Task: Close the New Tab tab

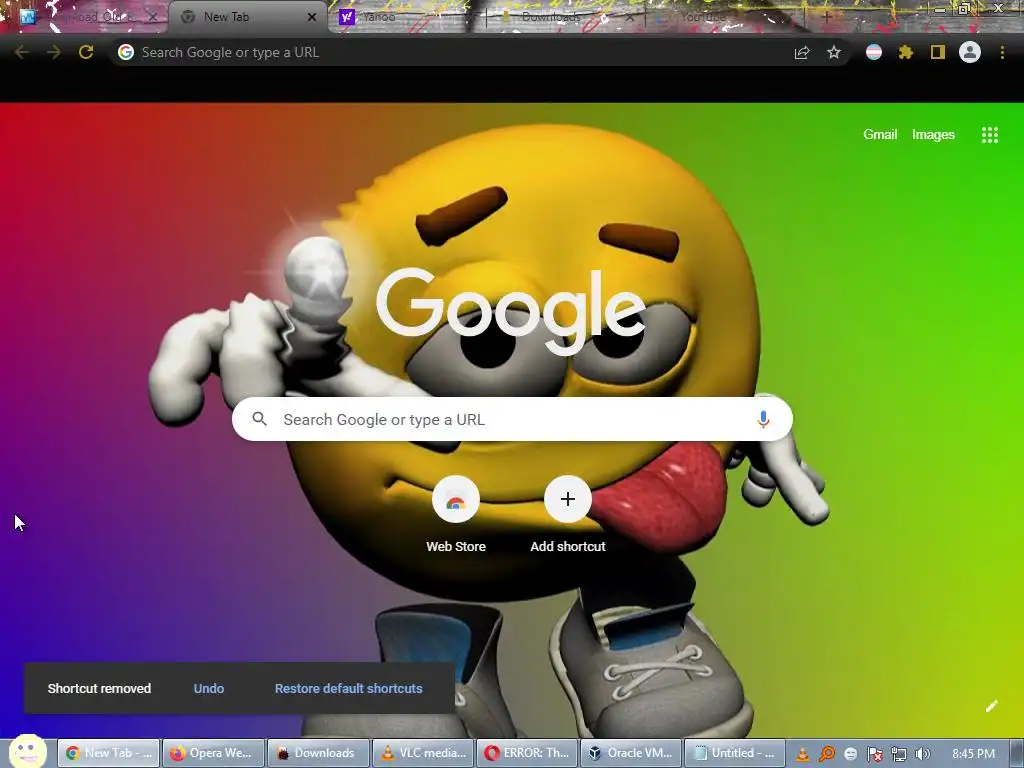Action: click(x=312, y=17)
